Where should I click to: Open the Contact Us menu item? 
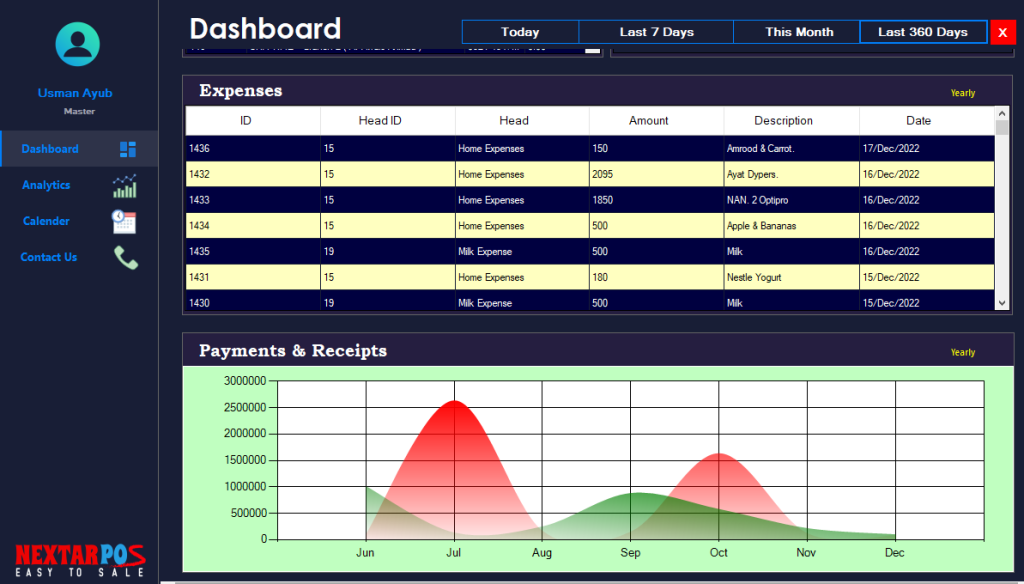[x=79, y=257]
